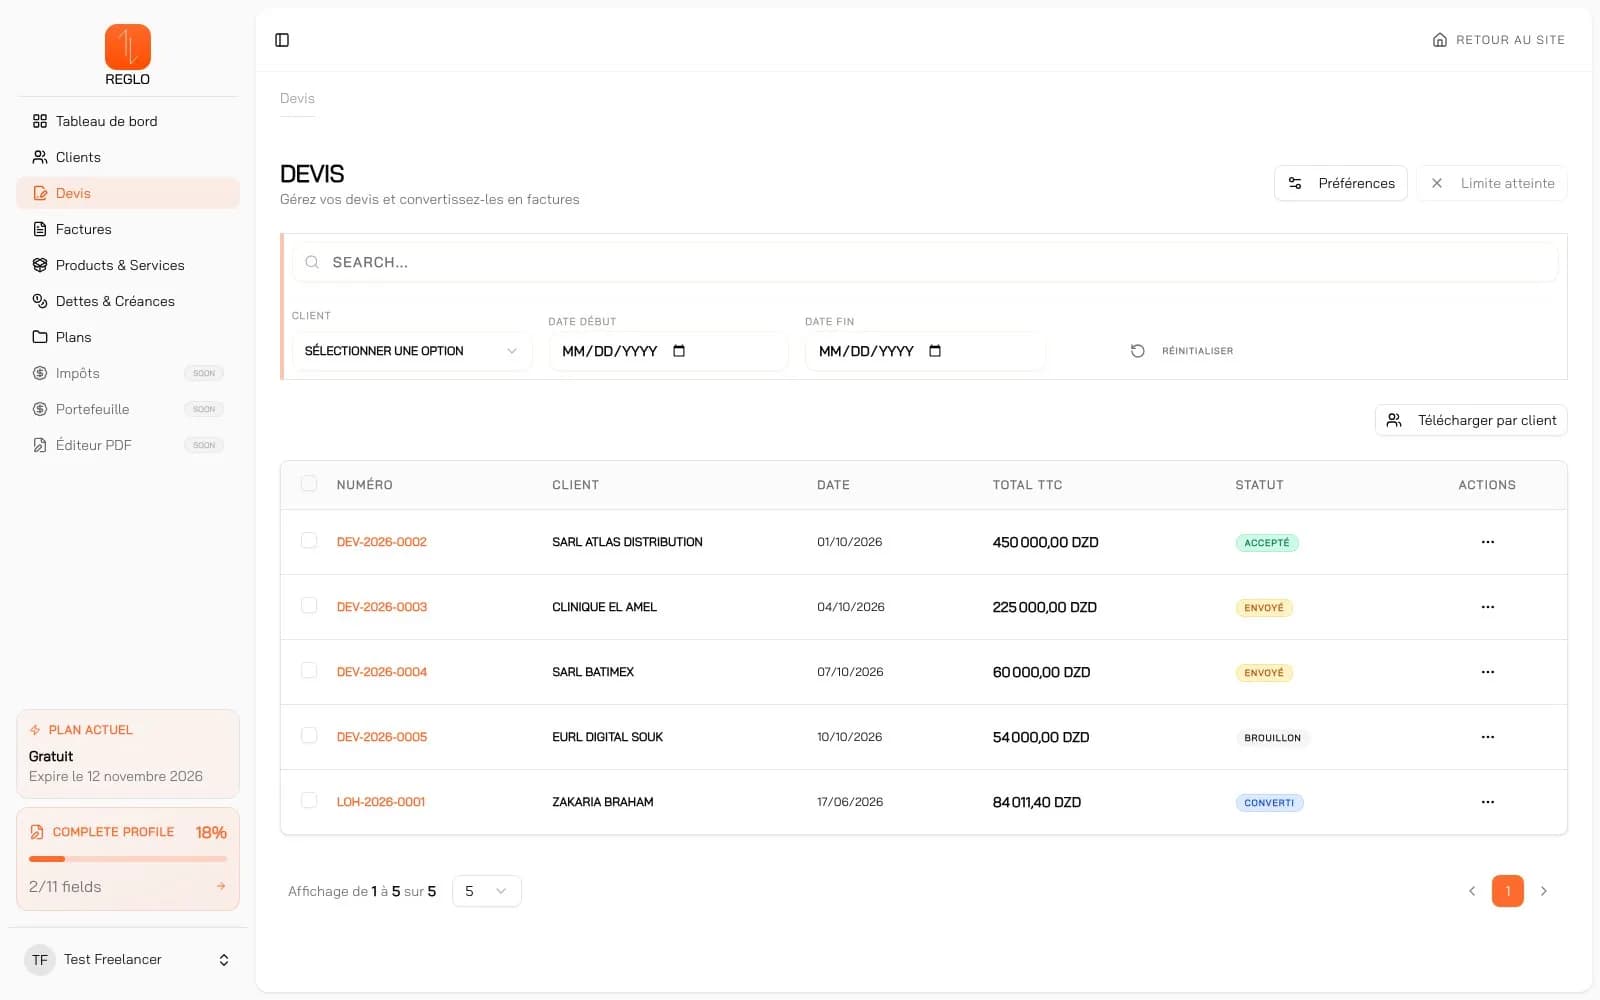This screenshot has width=1600, height=1000.
Task: Click Réinitialiser filters button
Action: [x=1182, y=351]
